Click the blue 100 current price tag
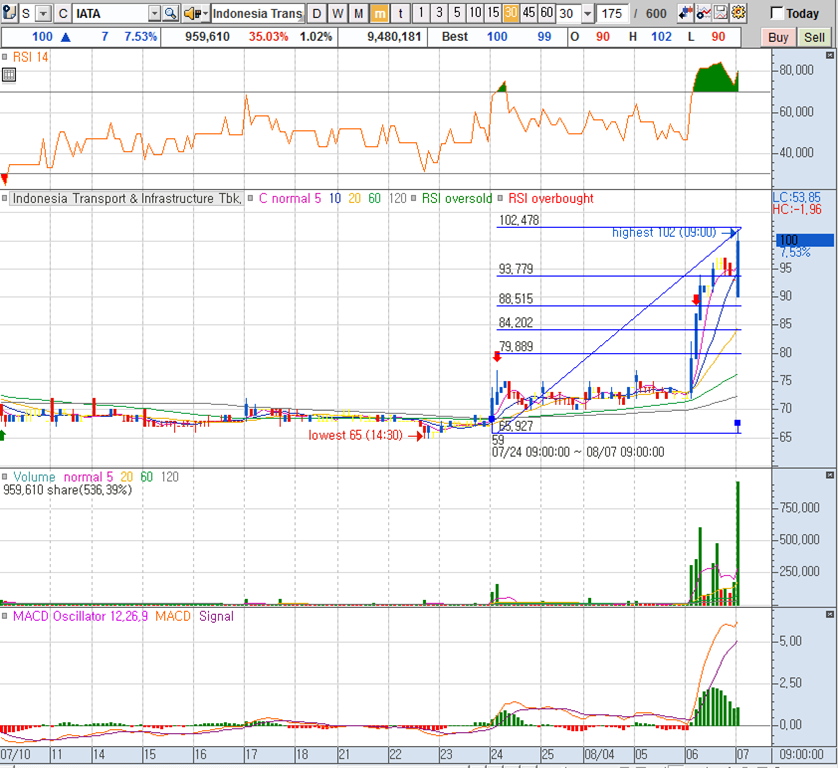Screen dimensions: 838x768 (804, 240)
